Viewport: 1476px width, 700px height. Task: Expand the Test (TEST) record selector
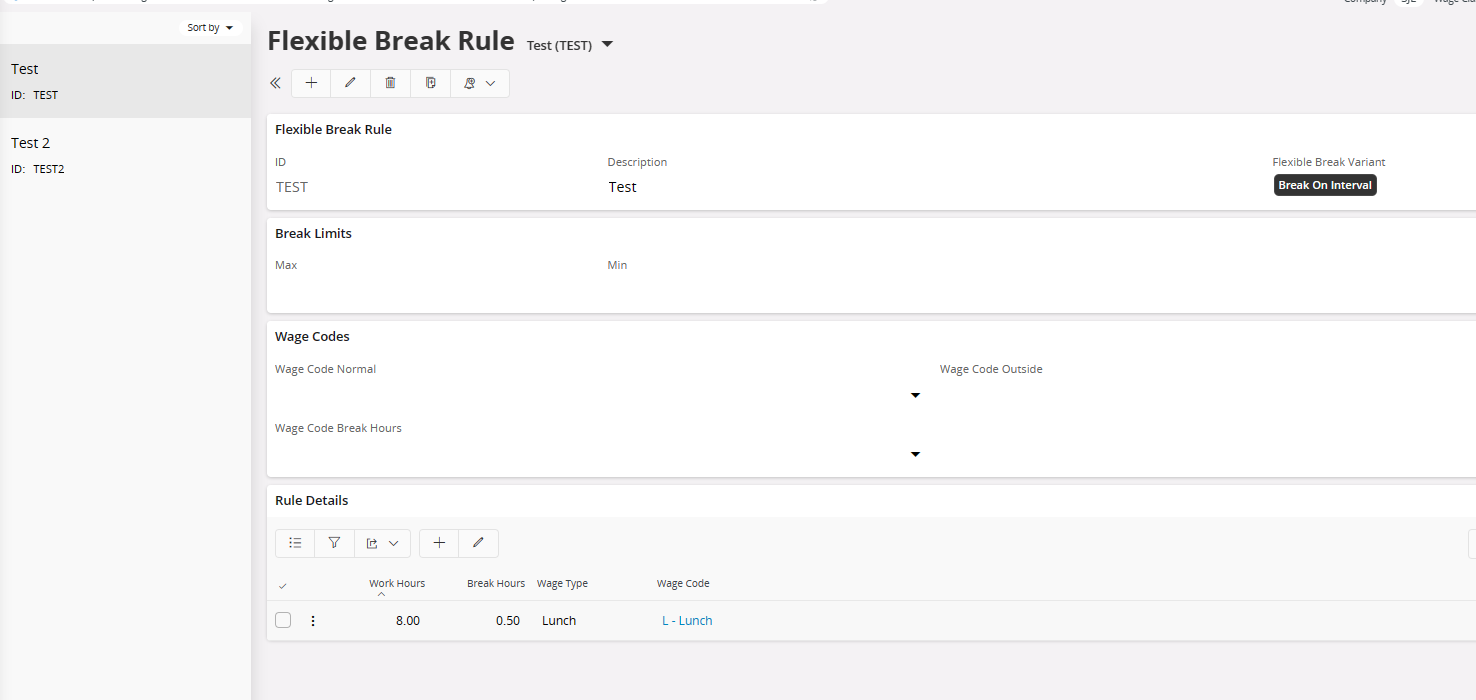coord(607,45)
